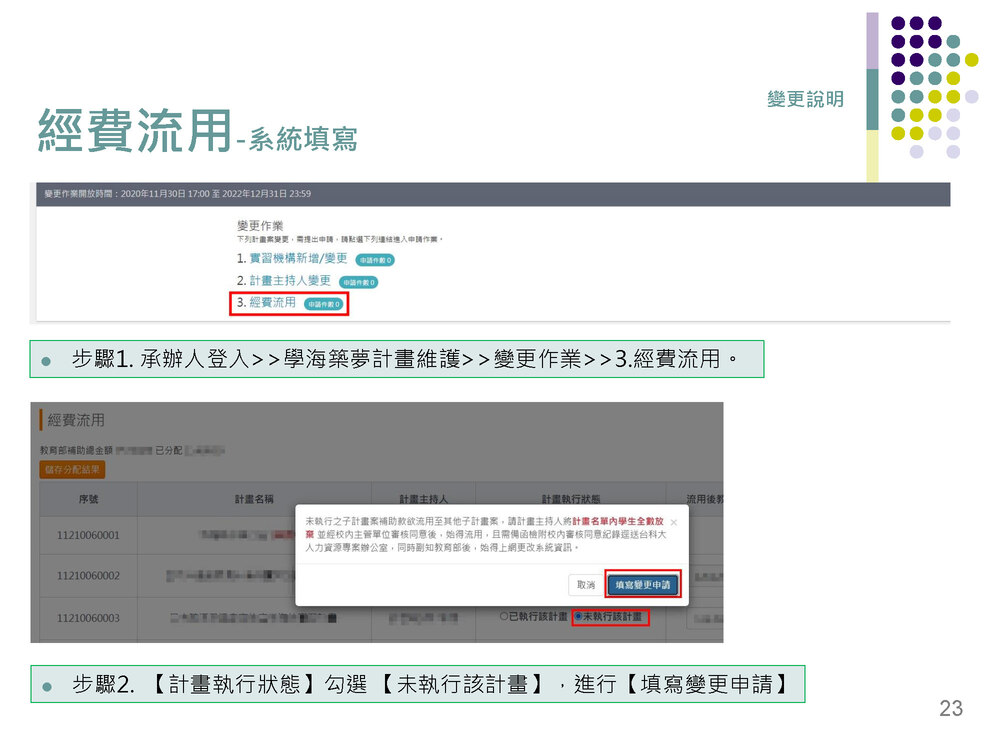Click the 流用後 amount field in the second row

[704, 577]
